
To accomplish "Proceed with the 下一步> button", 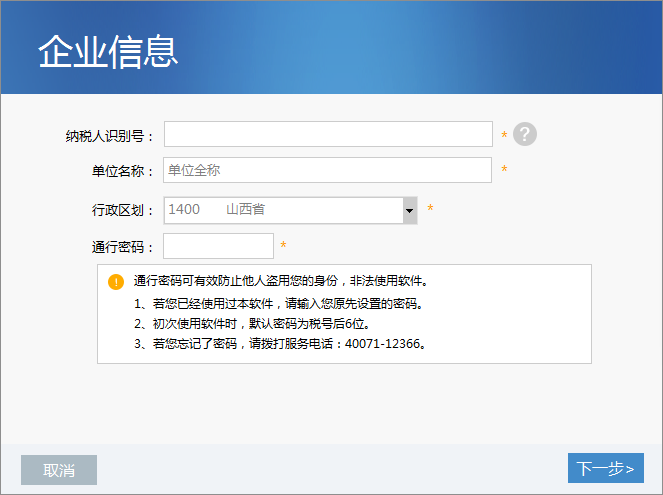I will tap(605, 468).
